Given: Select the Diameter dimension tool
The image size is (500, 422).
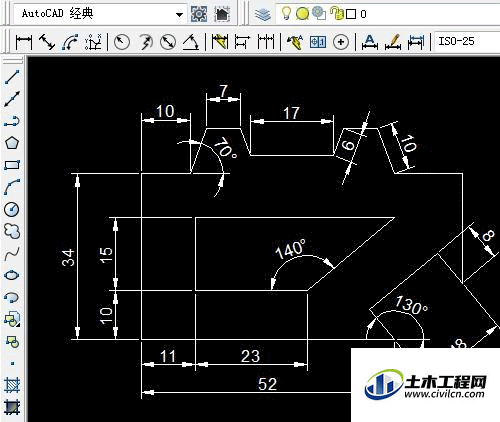Looking at the screenshot, I should tap(168, 42).
